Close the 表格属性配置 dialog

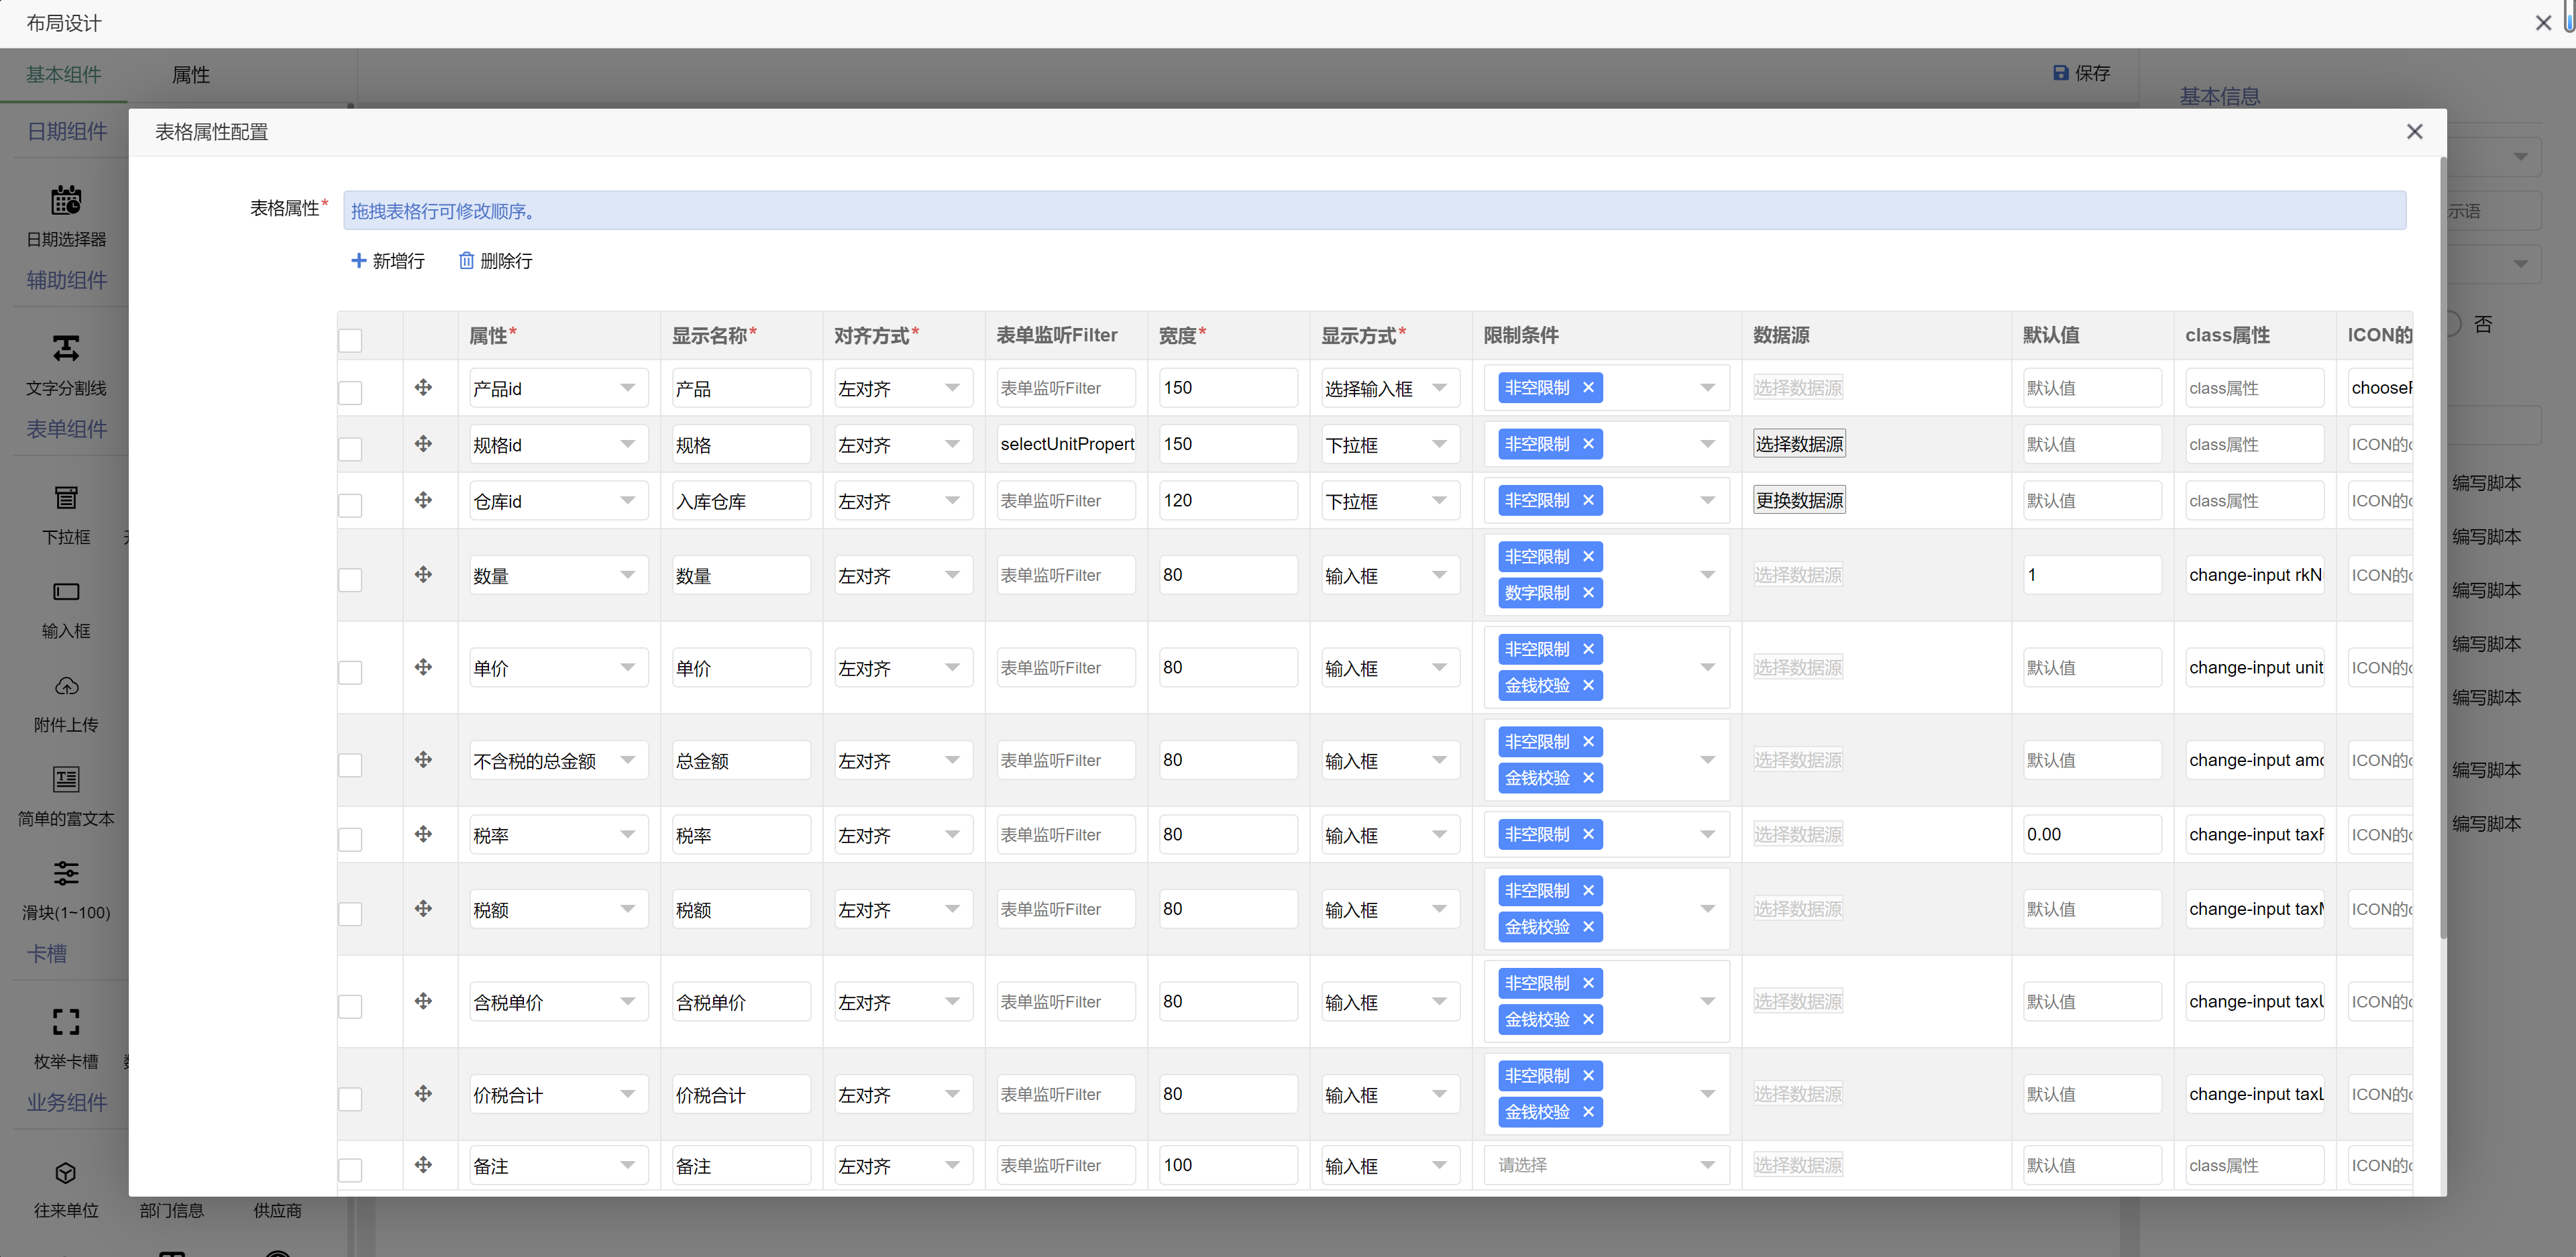[x=2414, y=131]
